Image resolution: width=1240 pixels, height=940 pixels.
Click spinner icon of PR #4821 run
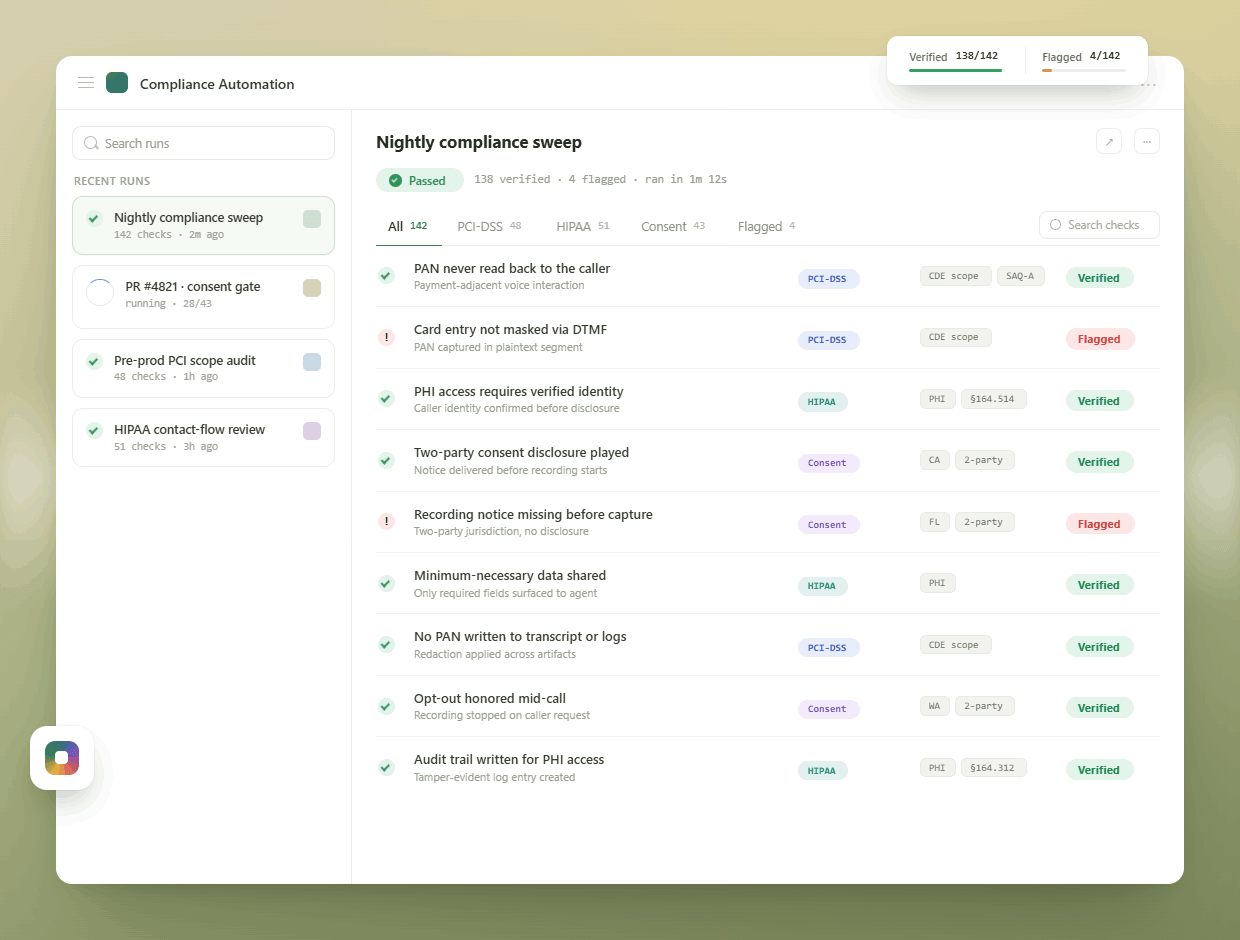tap(100, 293)
